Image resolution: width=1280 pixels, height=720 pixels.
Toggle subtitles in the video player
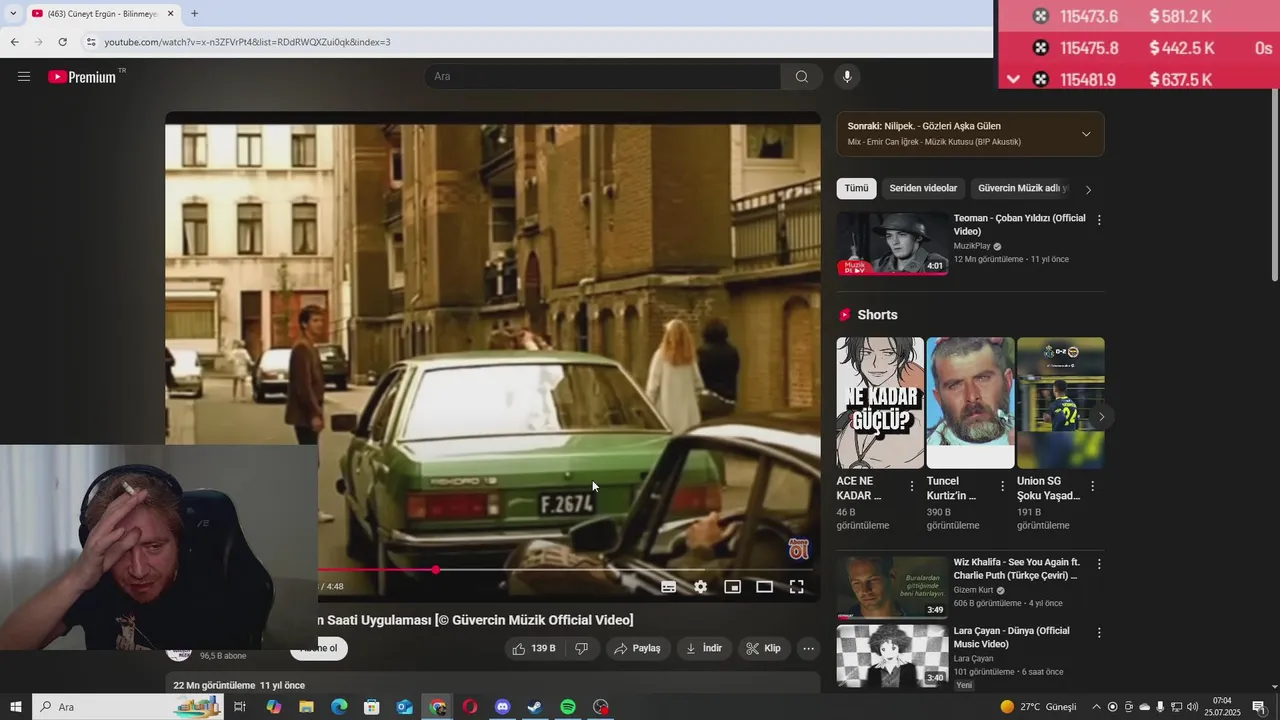click(669, 587)
